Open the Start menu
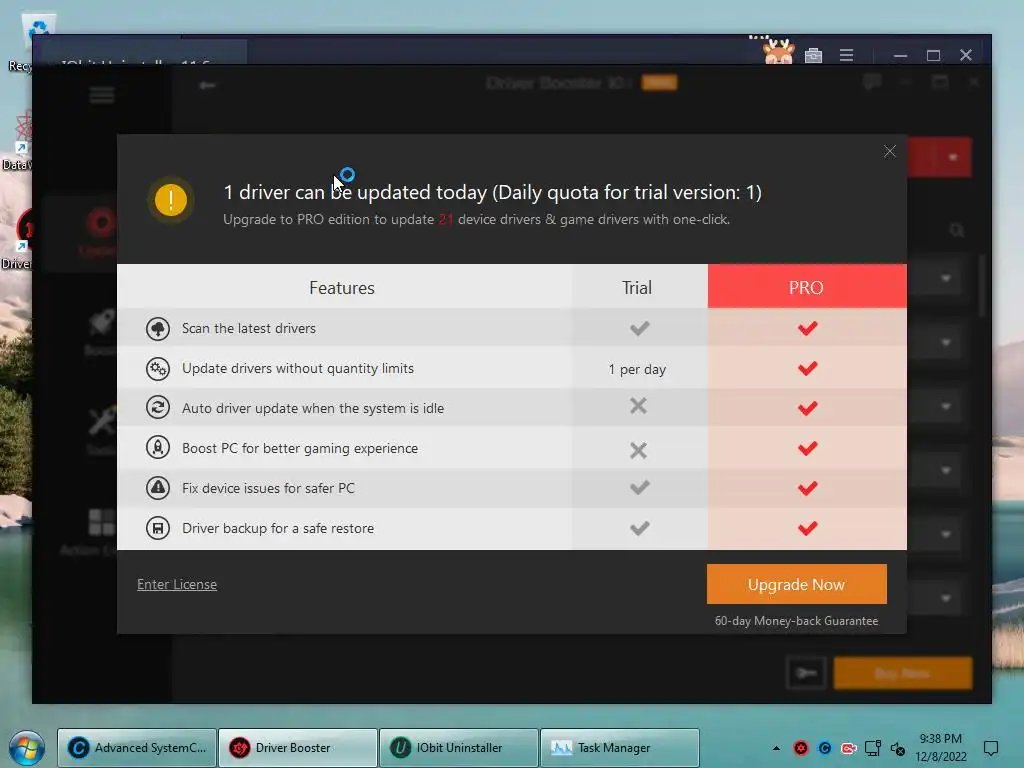 pos(27,748)
